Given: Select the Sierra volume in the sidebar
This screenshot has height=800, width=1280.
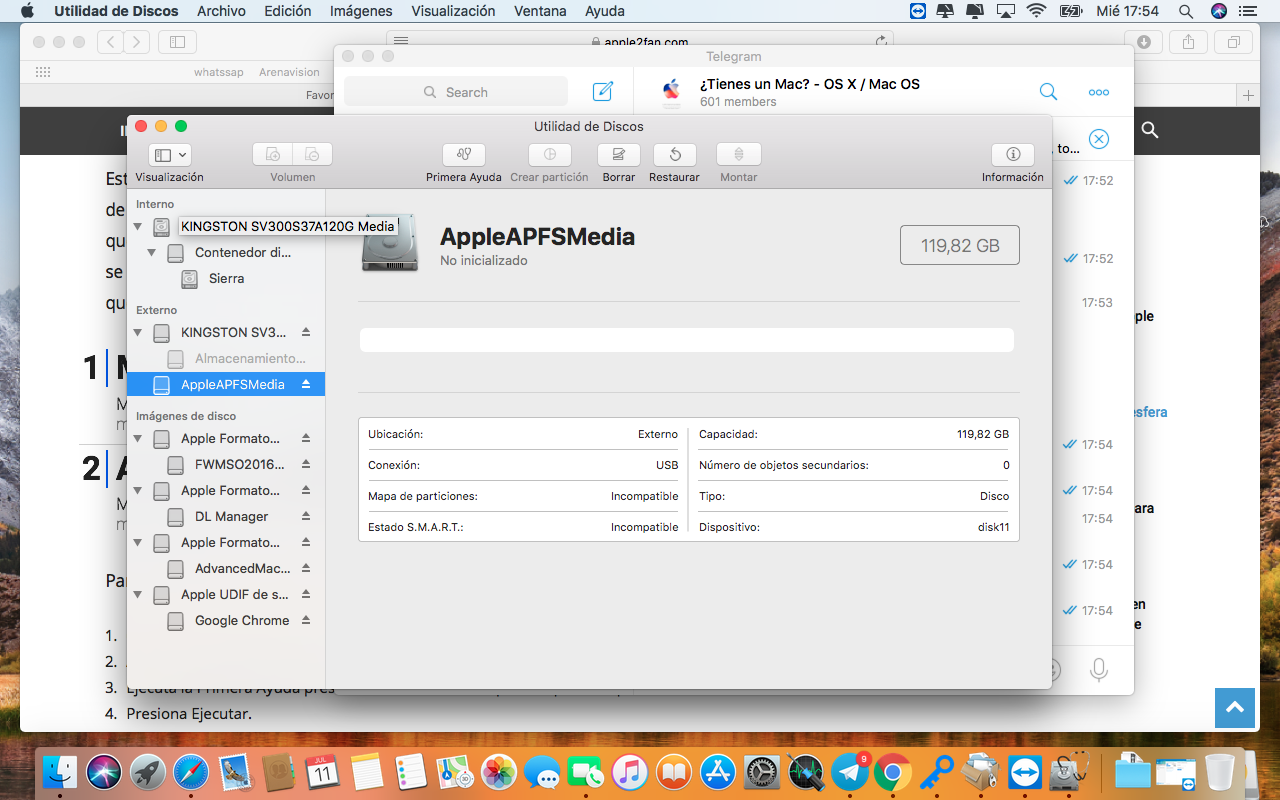Looking at the screenshot, I should [x=226, y=278].
